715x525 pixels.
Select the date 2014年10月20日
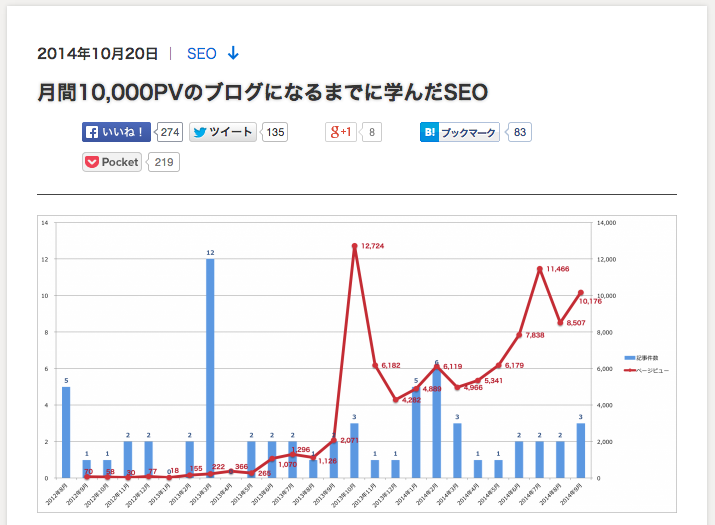click(98, 54)
